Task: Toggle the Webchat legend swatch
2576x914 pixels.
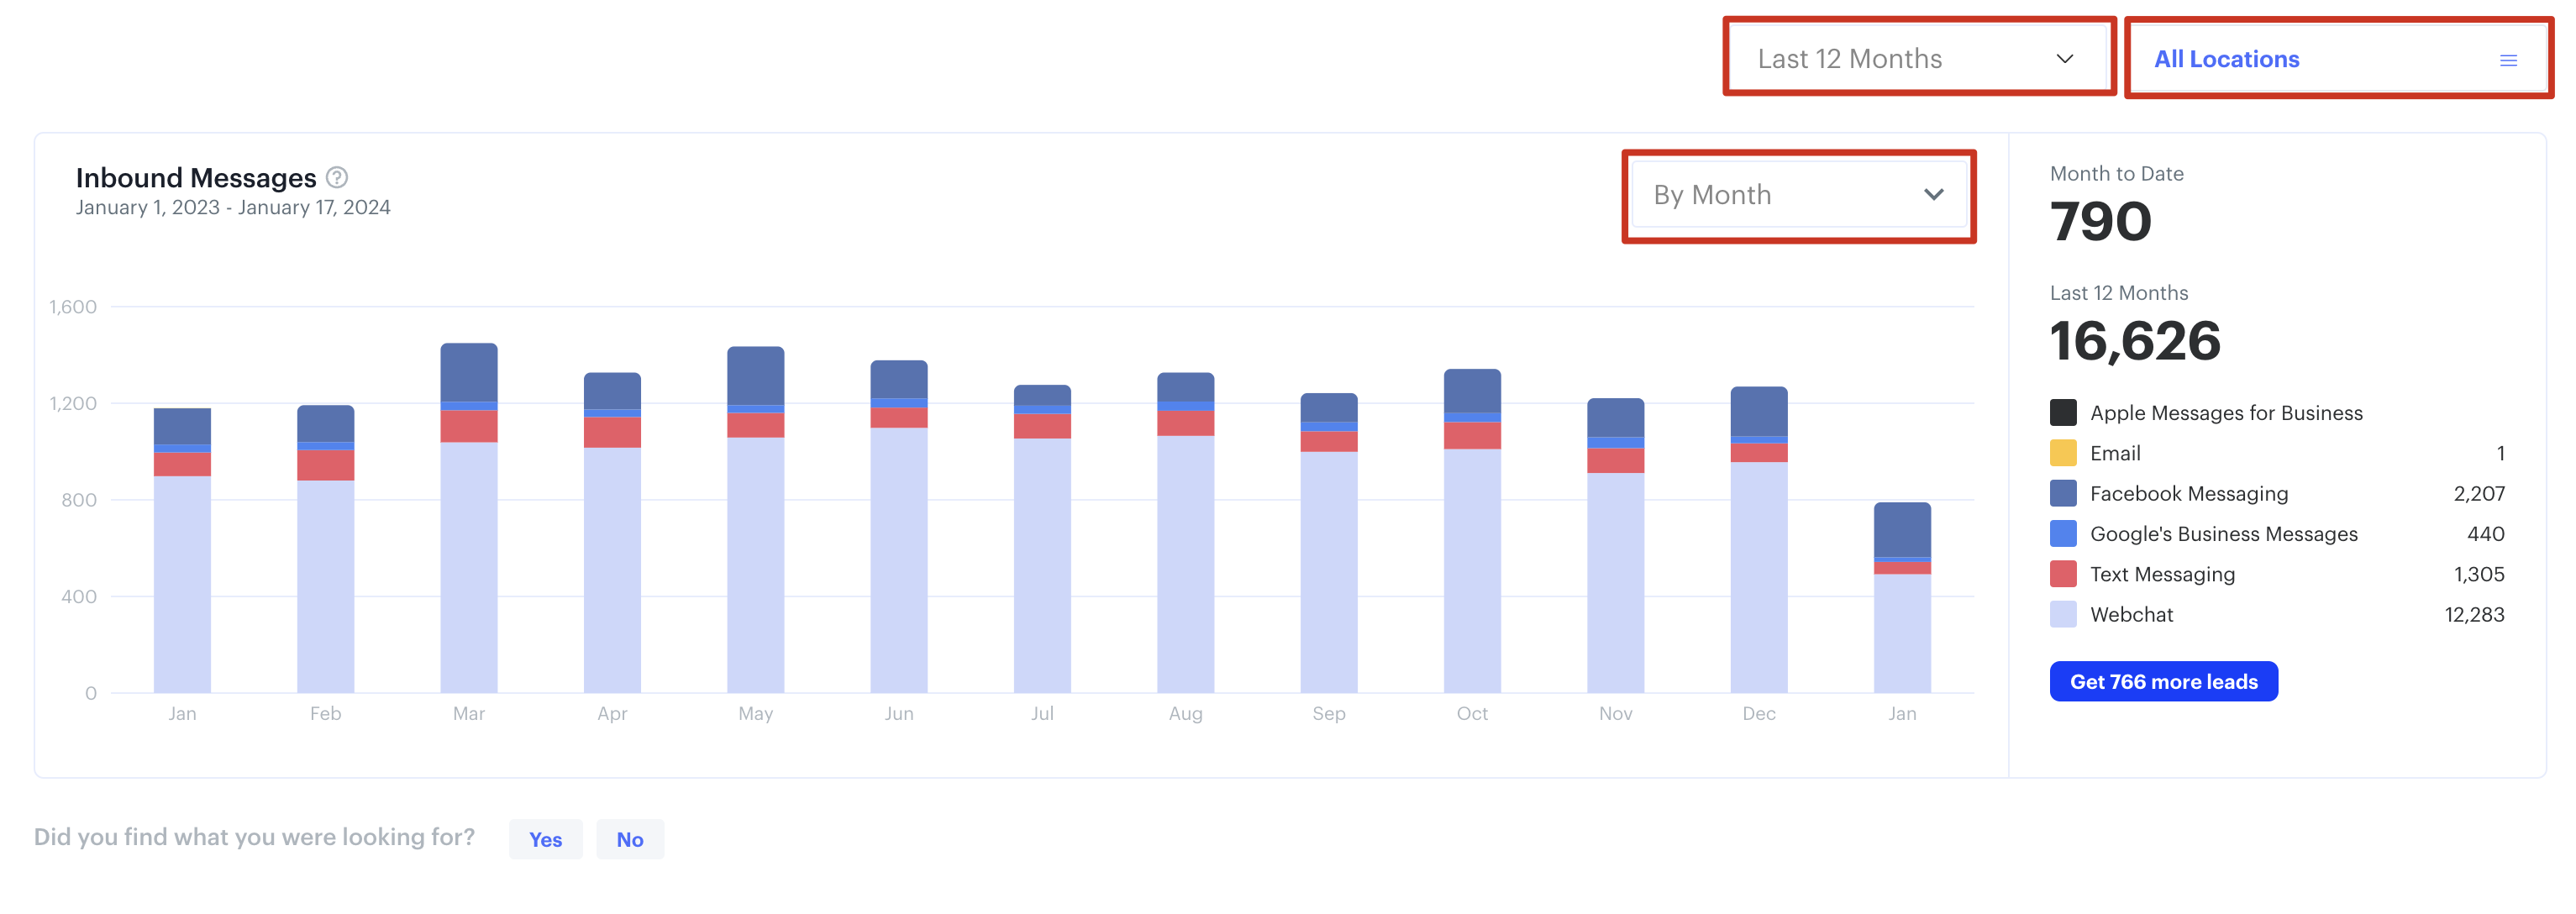Action: click(x=2062, y=614)
